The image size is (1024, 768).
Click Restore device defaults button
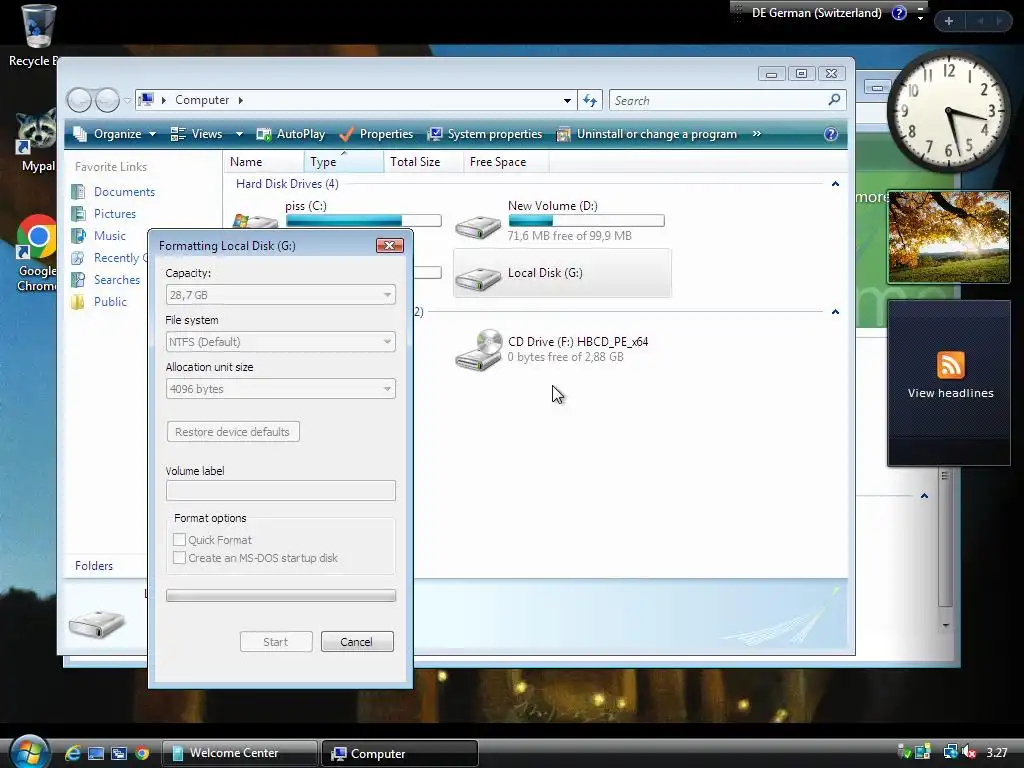(x=233, y=432)
